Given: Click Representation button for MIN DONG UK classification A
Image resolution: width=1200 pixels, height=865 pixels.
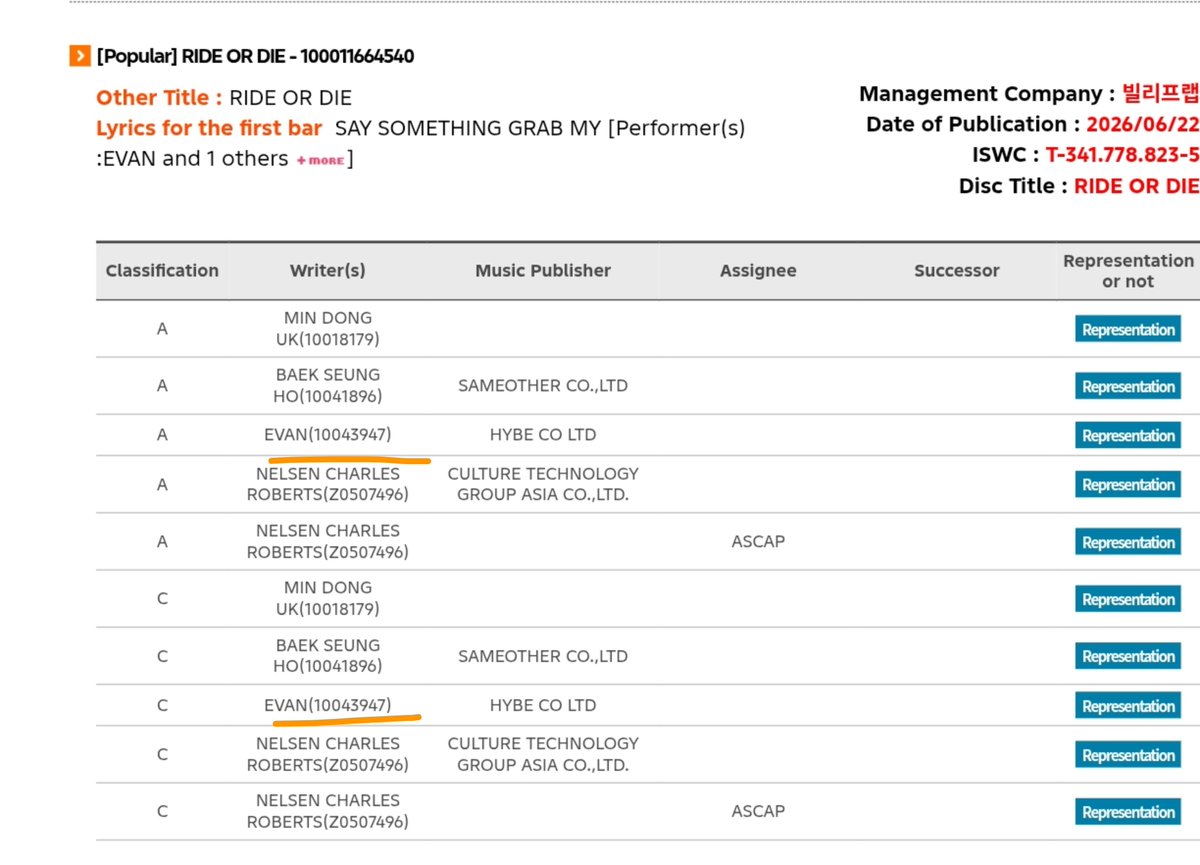Looking at the screenshot, I should [1128, 329].
